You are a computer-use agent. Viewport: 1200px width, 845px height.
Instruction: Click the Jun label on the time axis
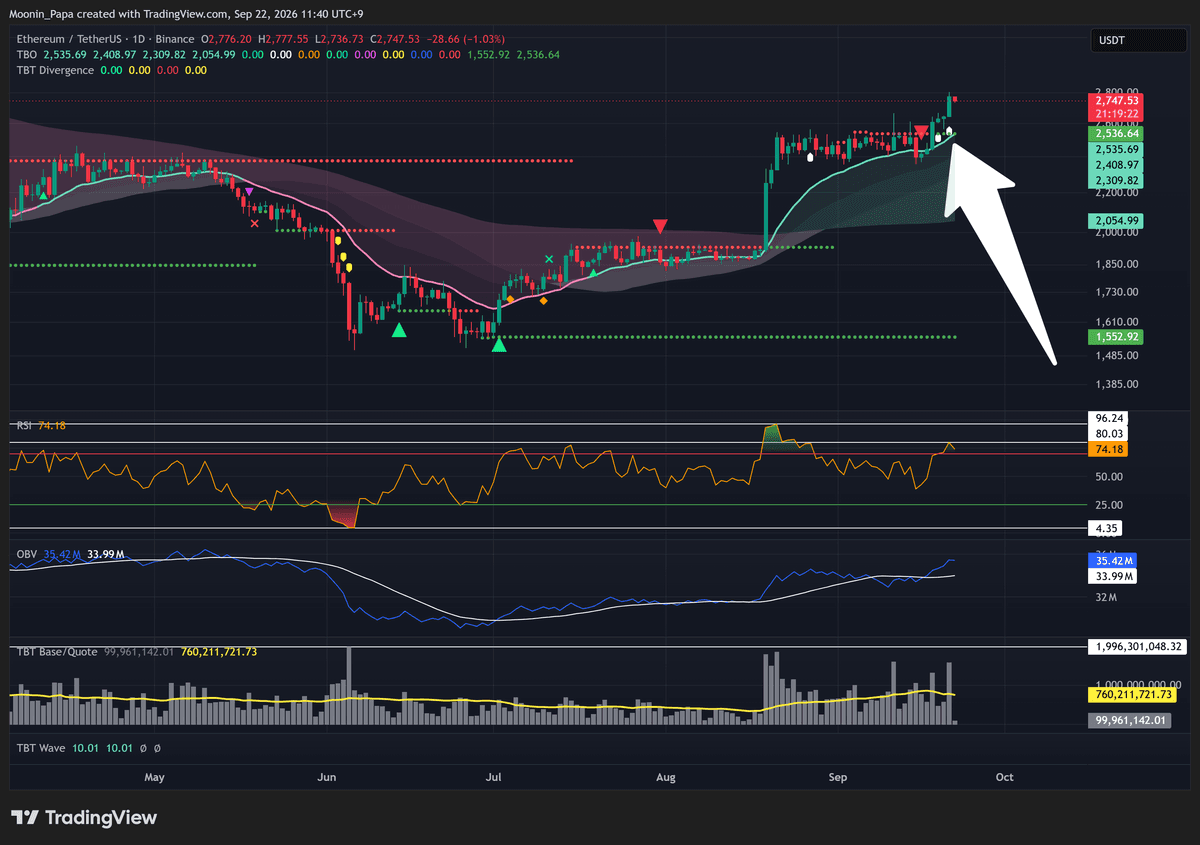pyautogui.click(x=325, y=777)
